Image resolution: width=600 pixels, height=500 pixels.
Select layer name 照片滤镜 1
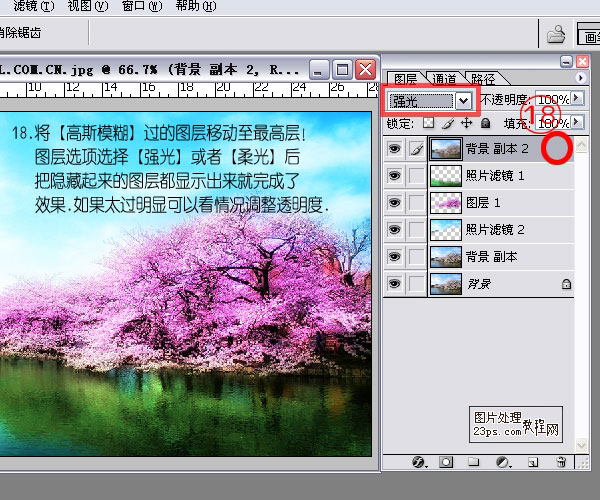(495, 176)
